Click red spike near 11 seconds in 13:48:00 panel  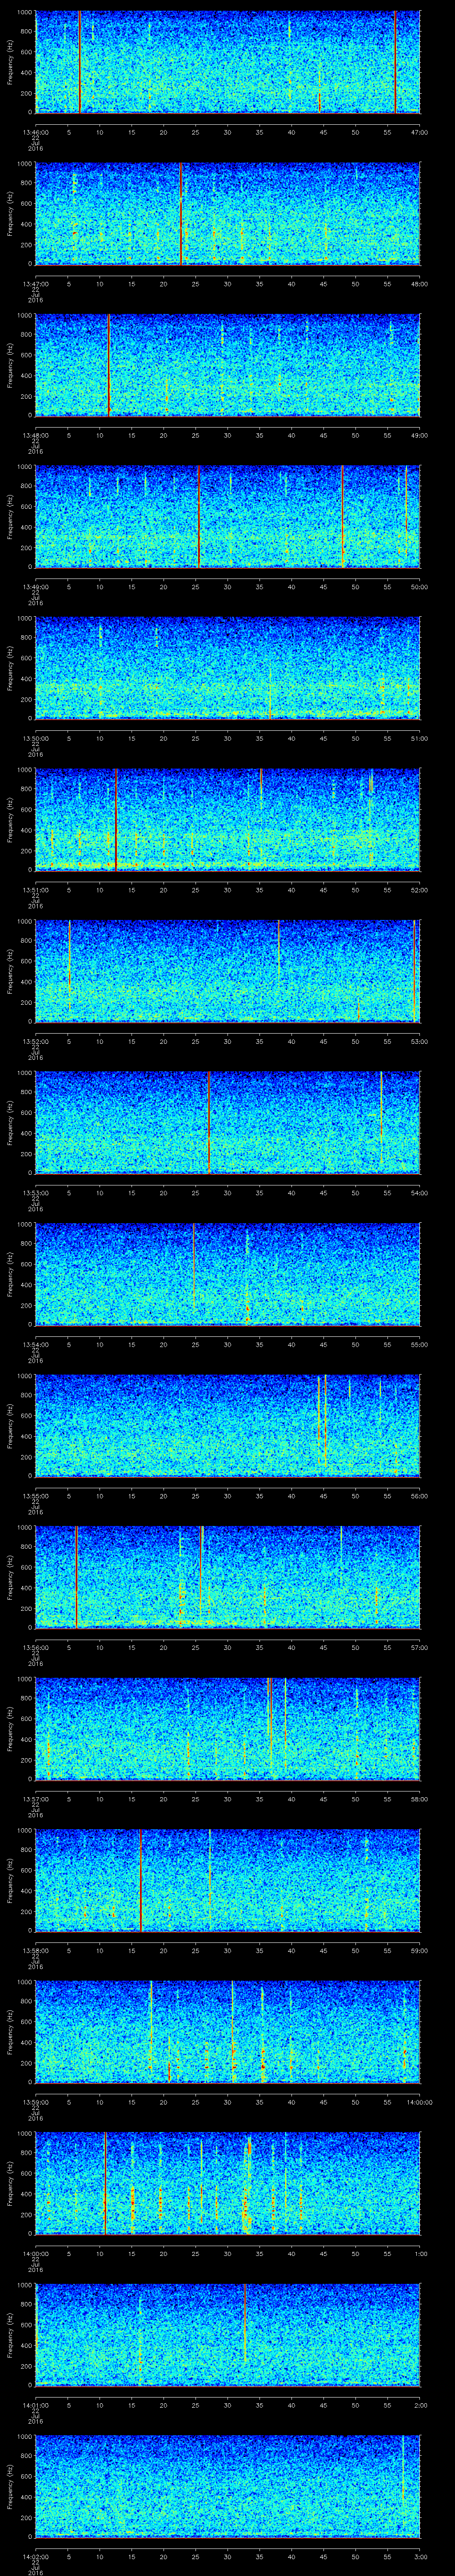click(x=108, y=365)
